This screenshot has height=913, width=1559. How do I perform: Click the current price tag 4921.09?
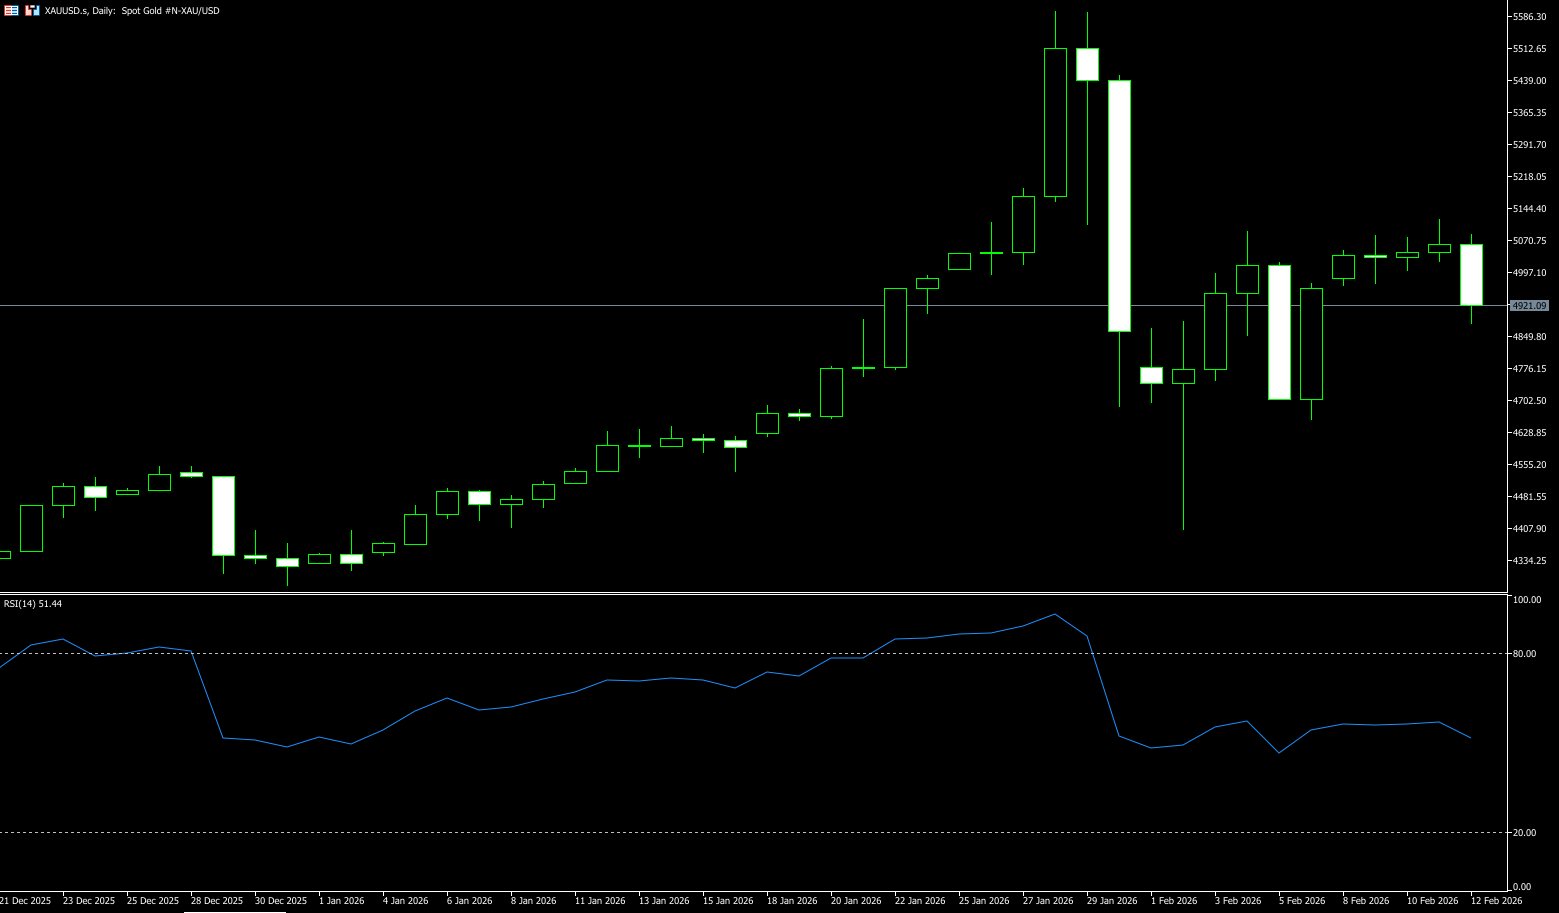coord(1529,306)
